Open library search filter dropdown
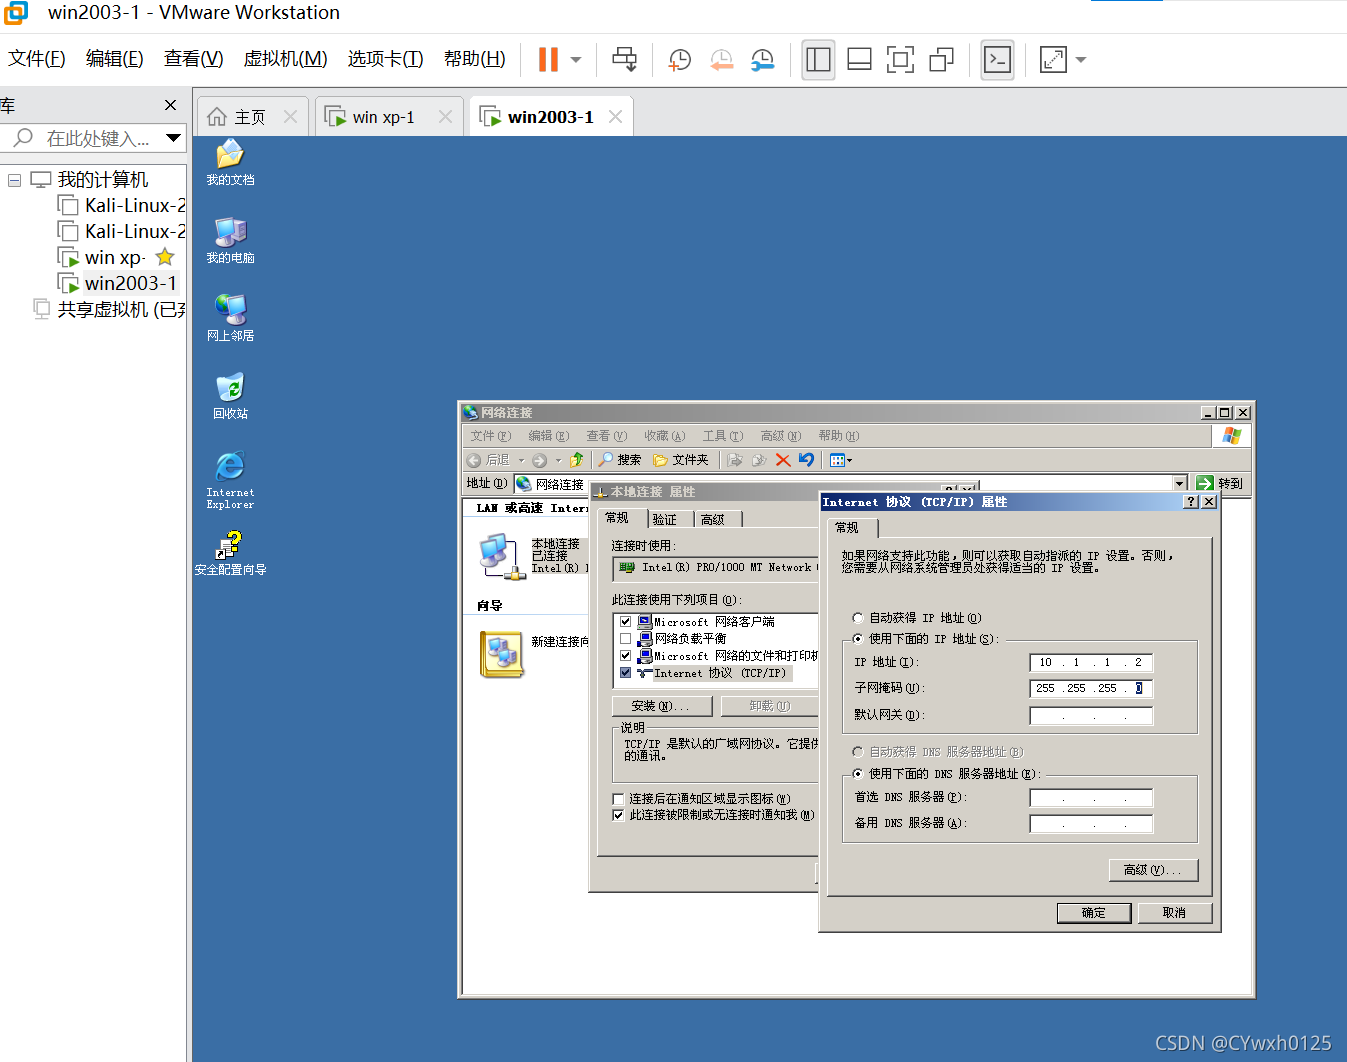 tap(174, 138)
